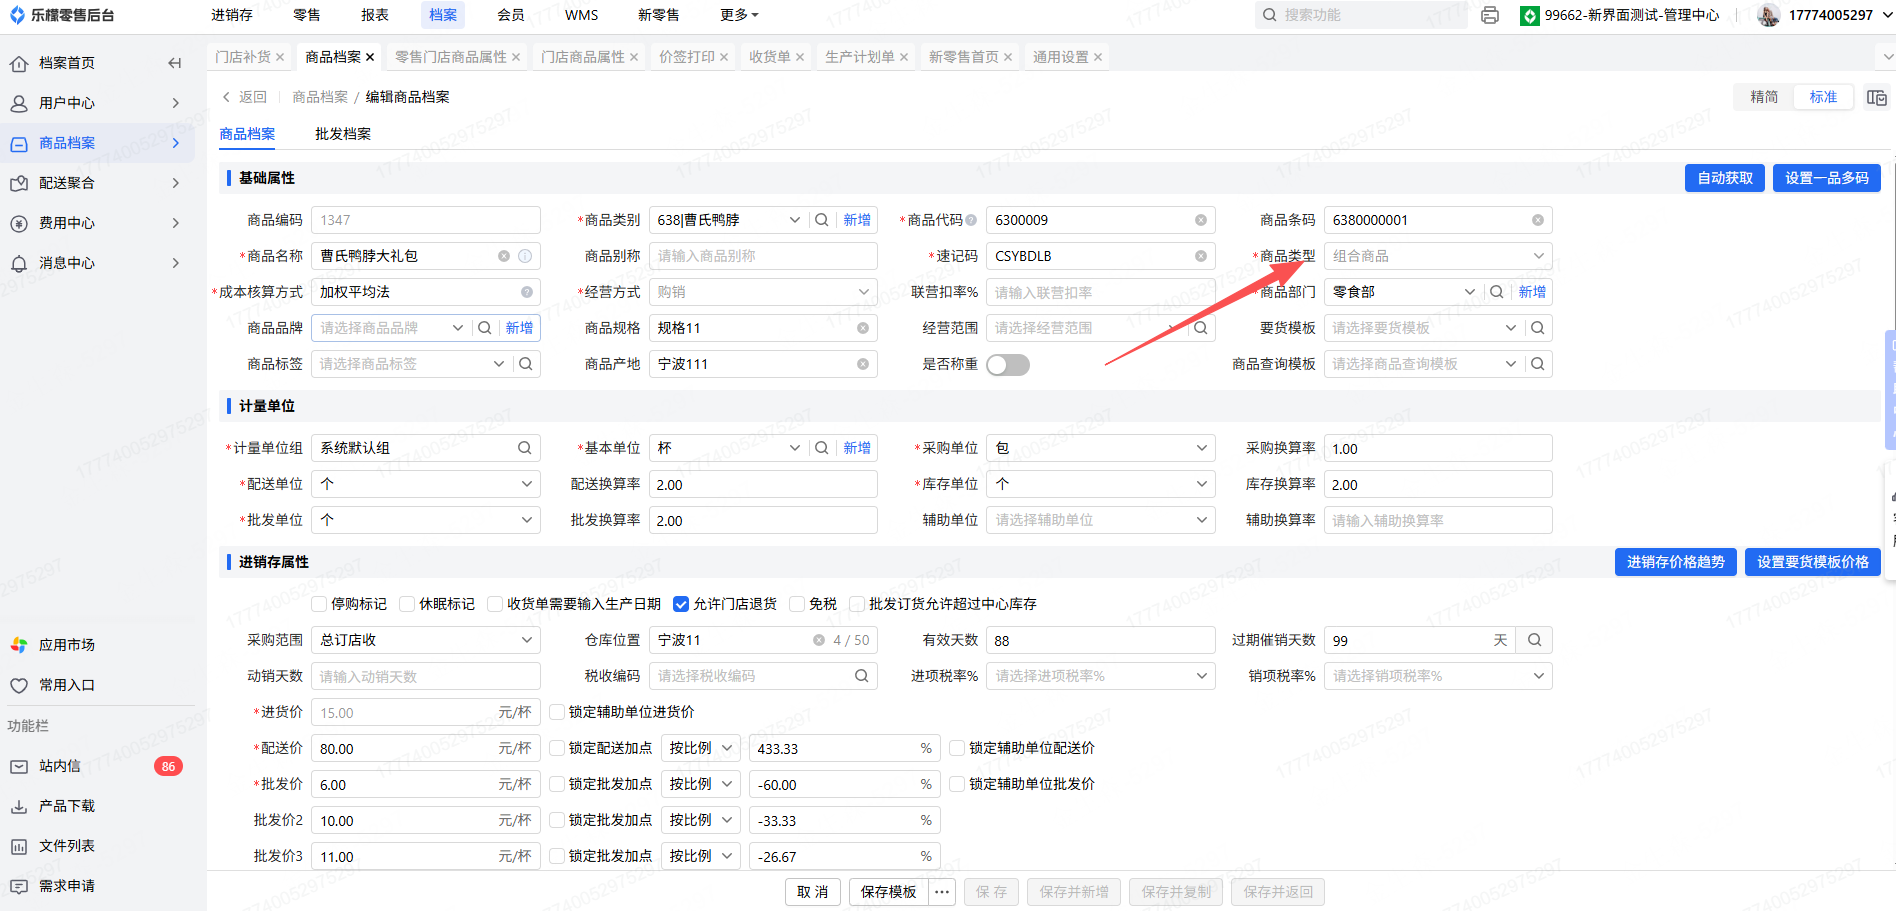The image size is (1896, 911).
Task: Click the 配送价 input field
Action: (x=426, y=748)
